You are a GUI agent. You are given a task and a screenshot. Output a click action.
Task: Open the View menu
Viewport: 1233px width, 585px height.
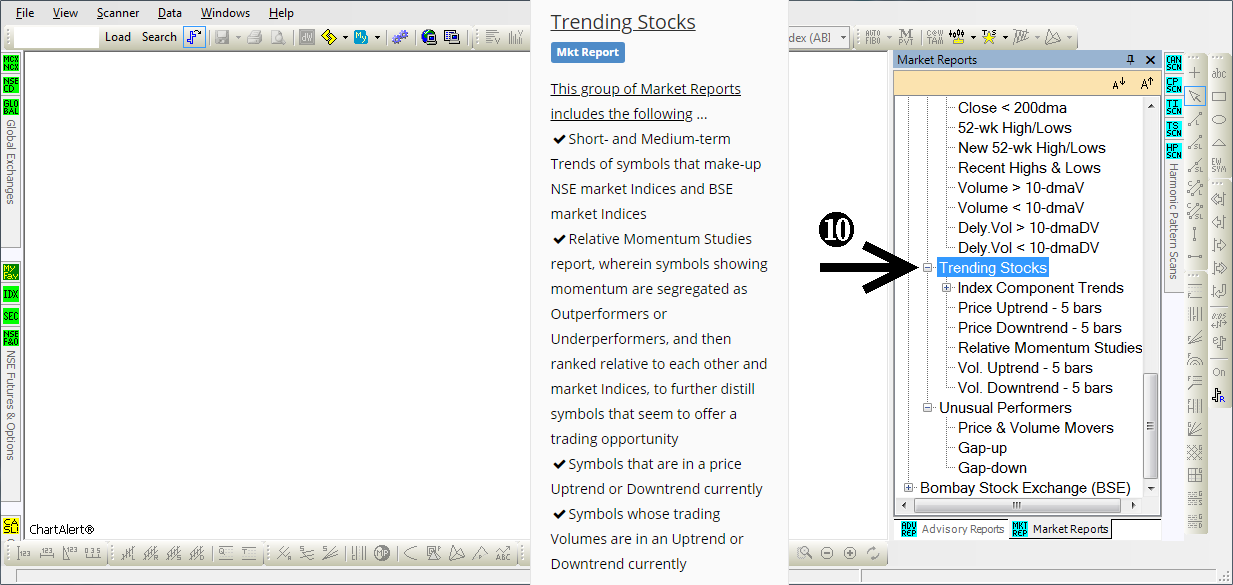(65, 13)
